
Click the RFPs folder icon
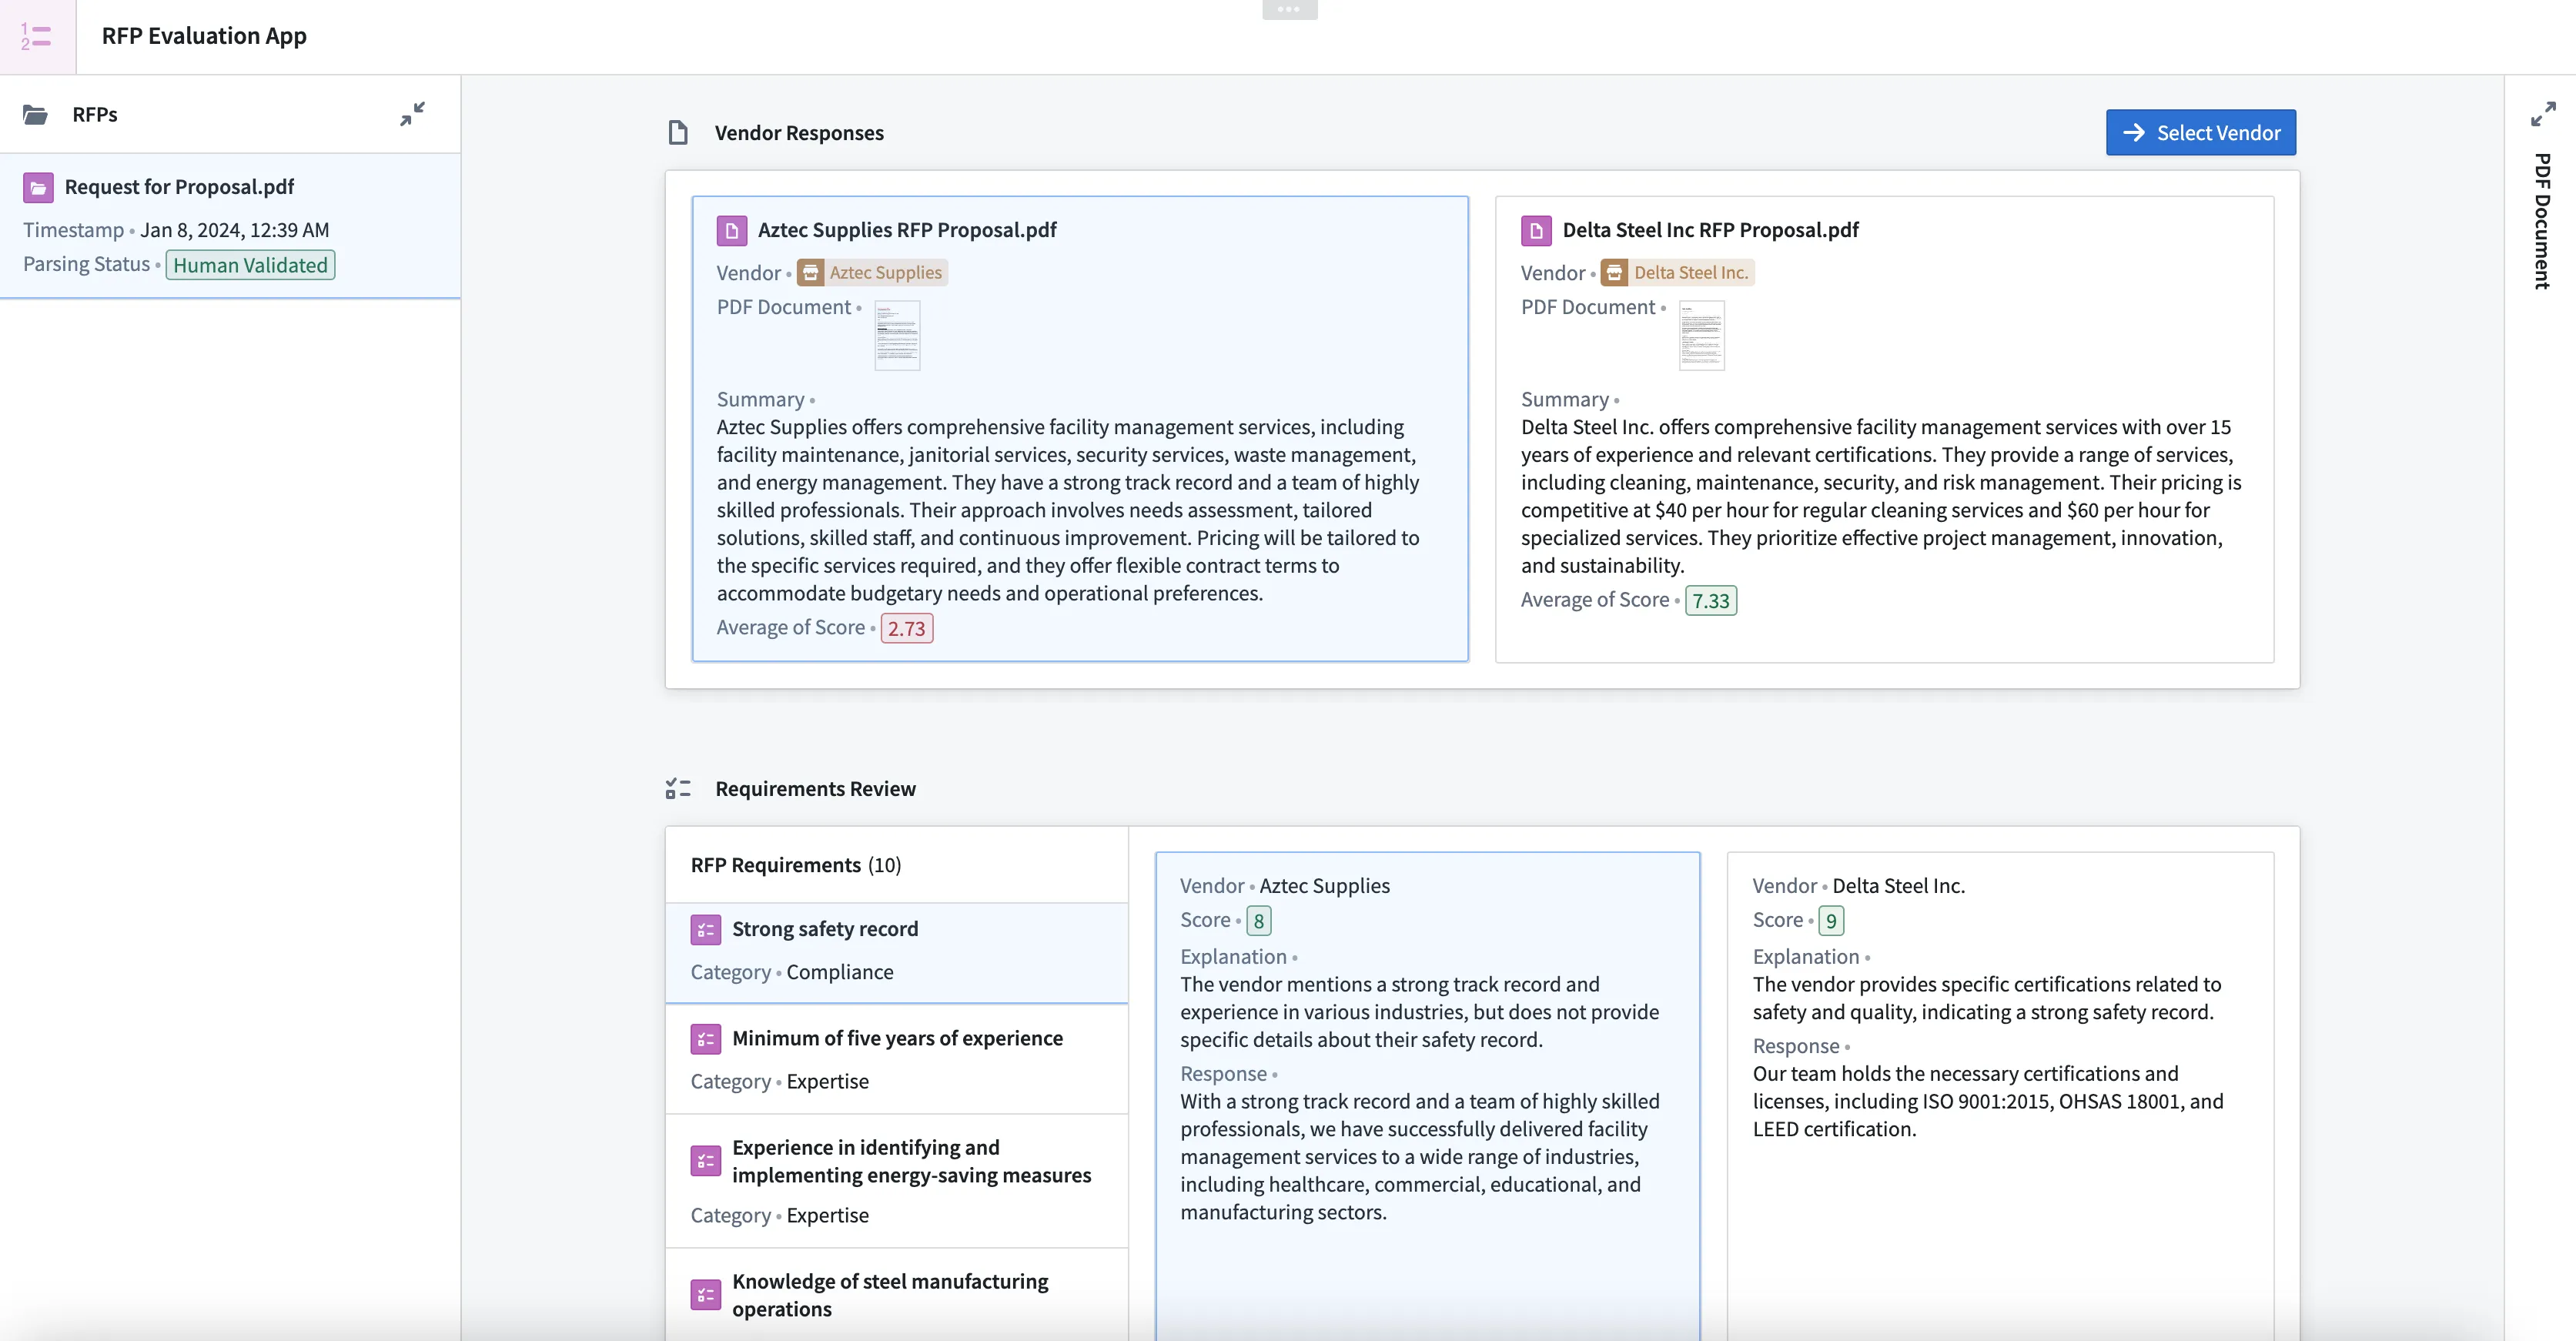(36, 115)
